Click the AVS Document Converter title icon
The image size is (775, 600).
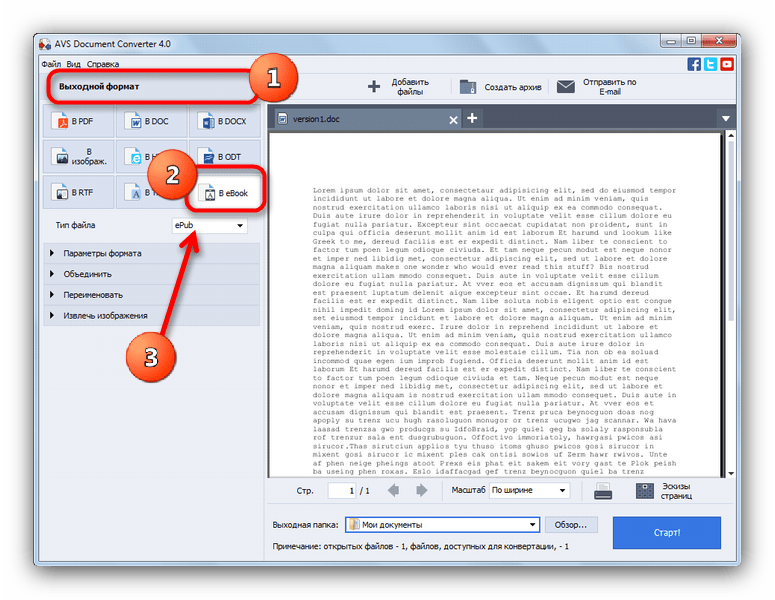click(x=45, y=44)
